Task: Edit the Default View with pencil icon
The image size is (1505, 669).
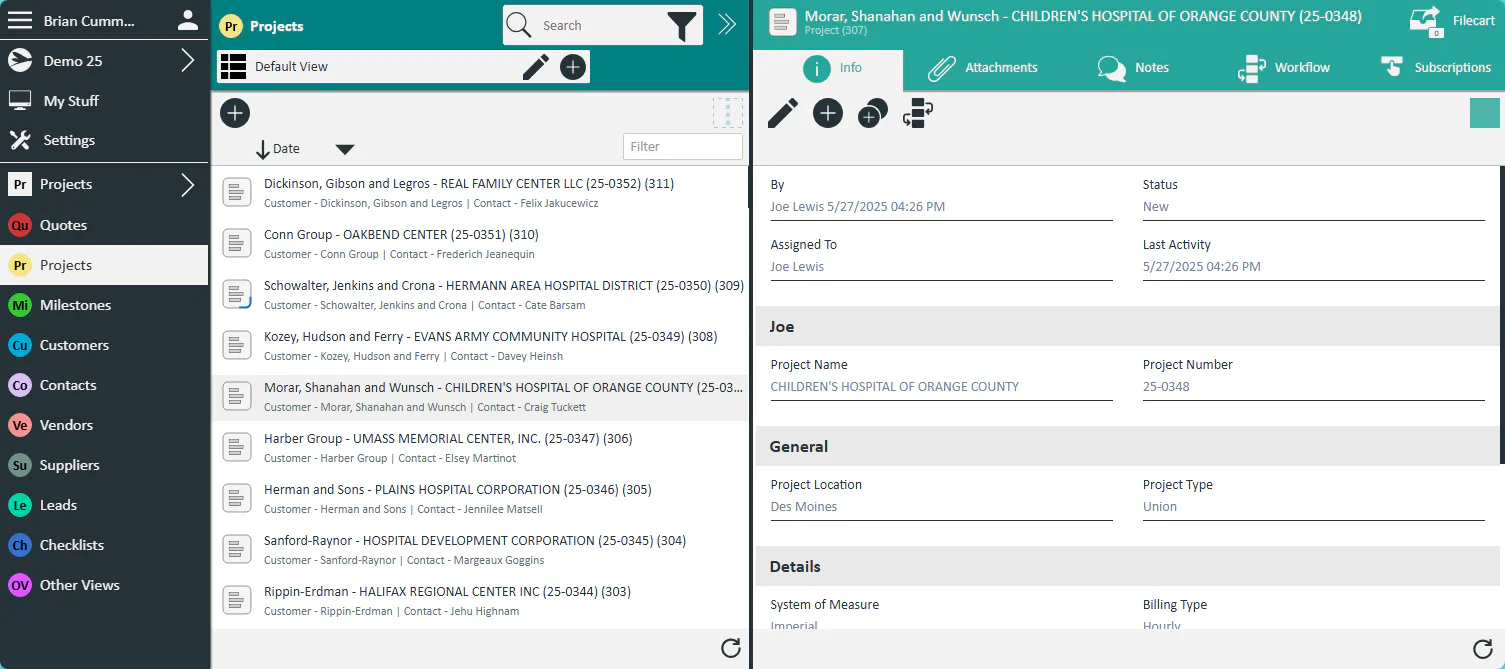Action: pyautogui.click(x=536, y=67)
